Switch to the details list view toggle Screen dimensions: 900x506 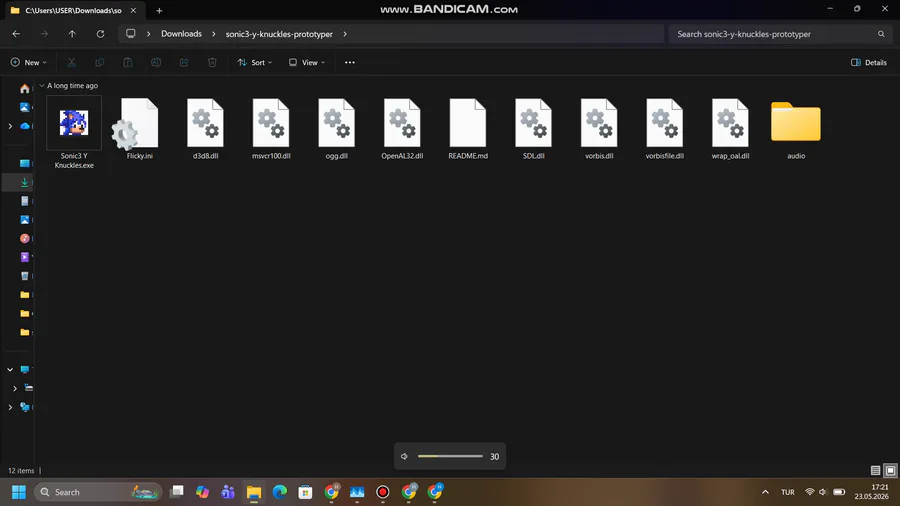(875, 470)
